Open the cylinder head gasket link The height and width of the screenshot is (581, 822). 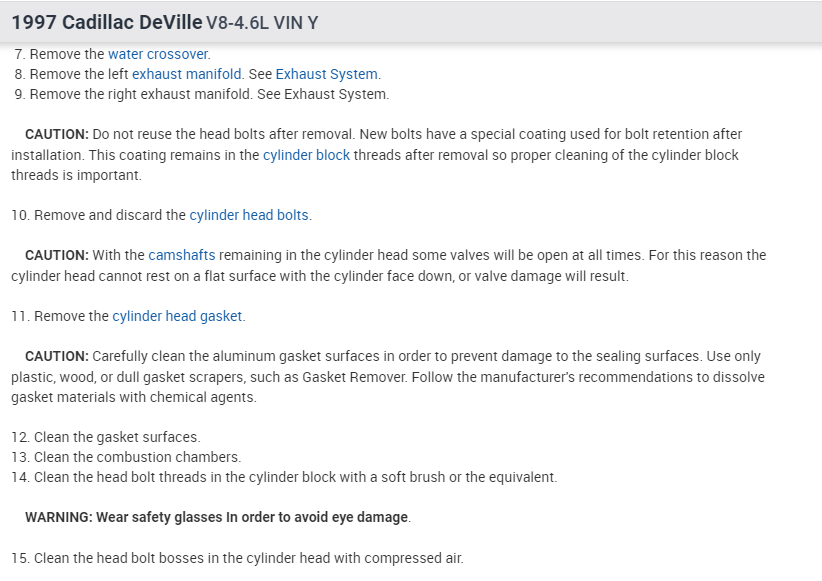click(x=177, y=316)
